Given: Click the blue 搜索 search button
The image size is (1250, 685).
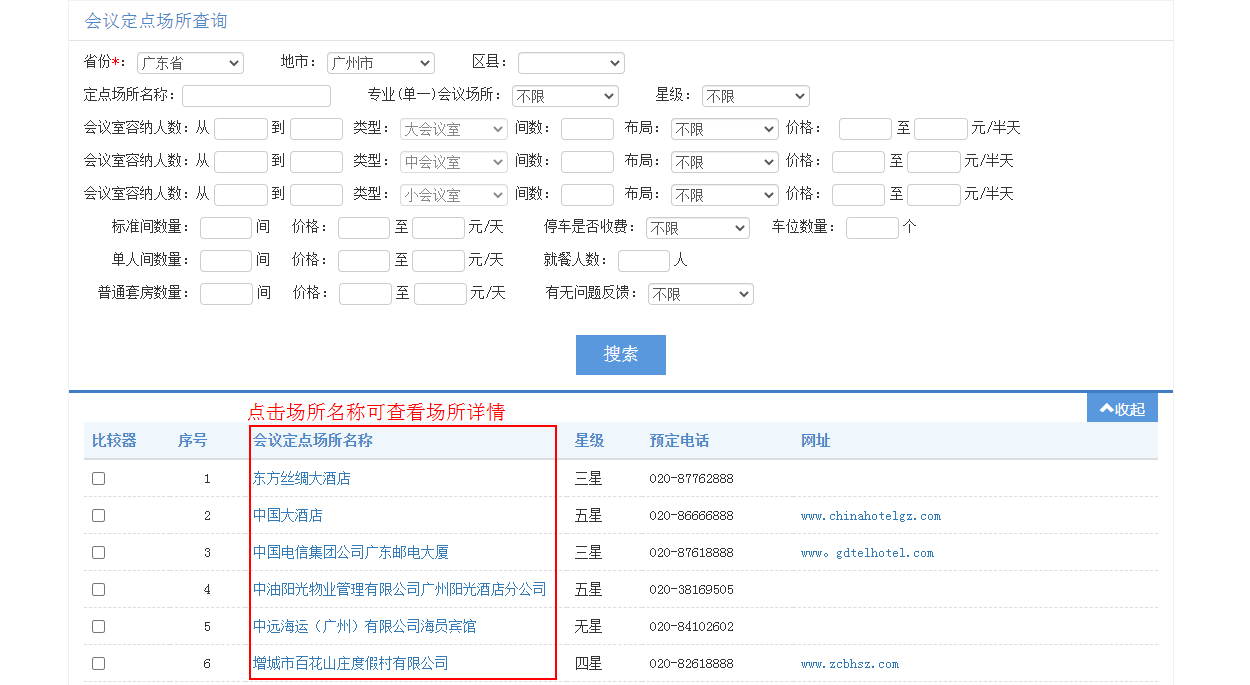Looking at the screenshot, I should (x=620, y=355).
